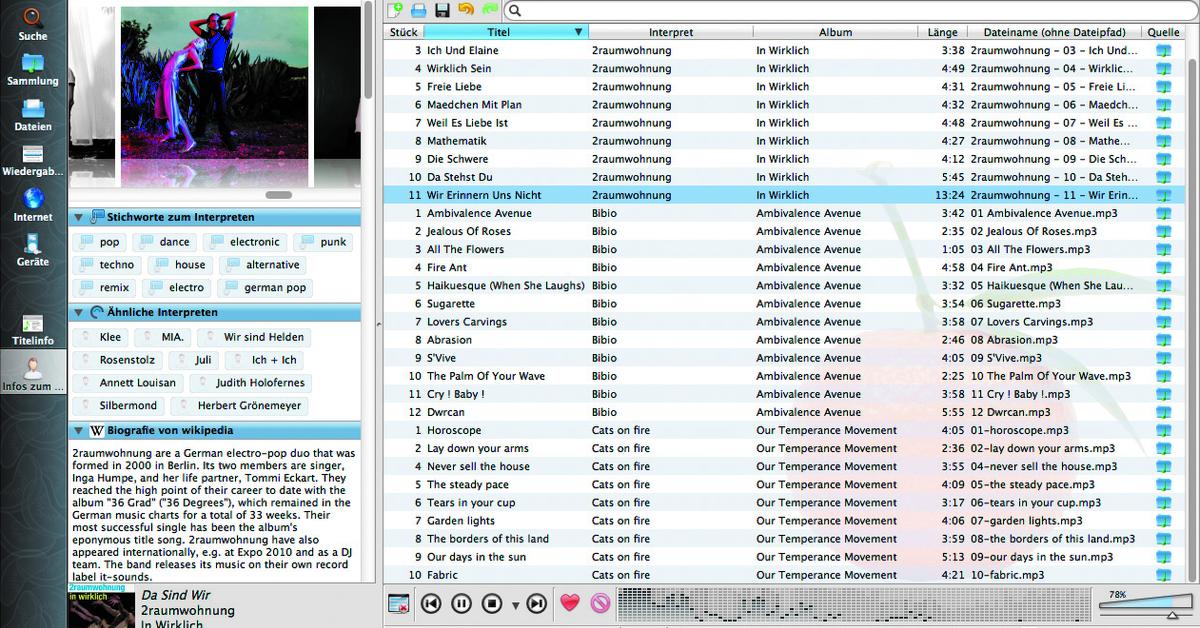Adjust the volume slider at 78%
The width and height of the screenshot is (1200, 628).
tap(1145, 603)
